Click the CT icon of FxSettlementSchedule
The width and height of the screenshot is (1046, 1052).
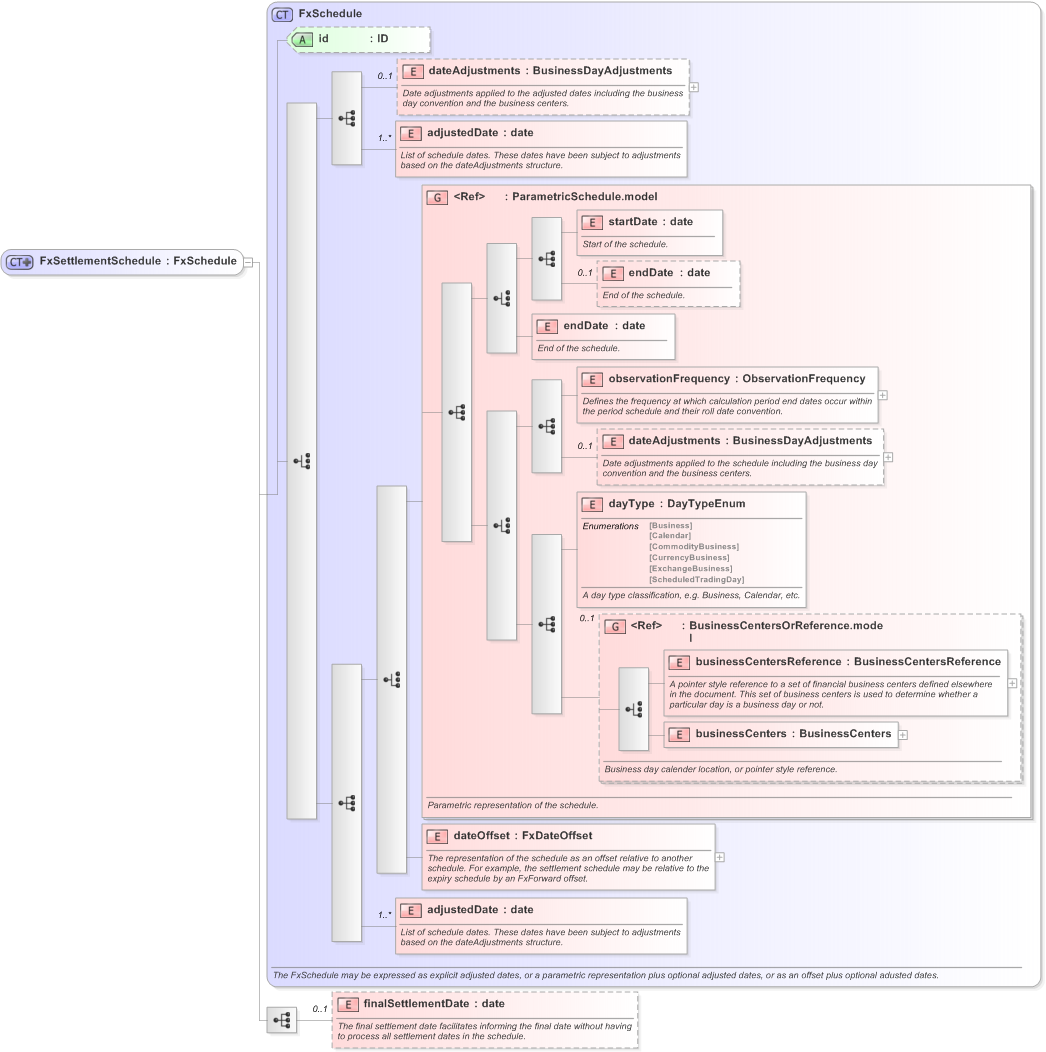click(x=19, y=262)
